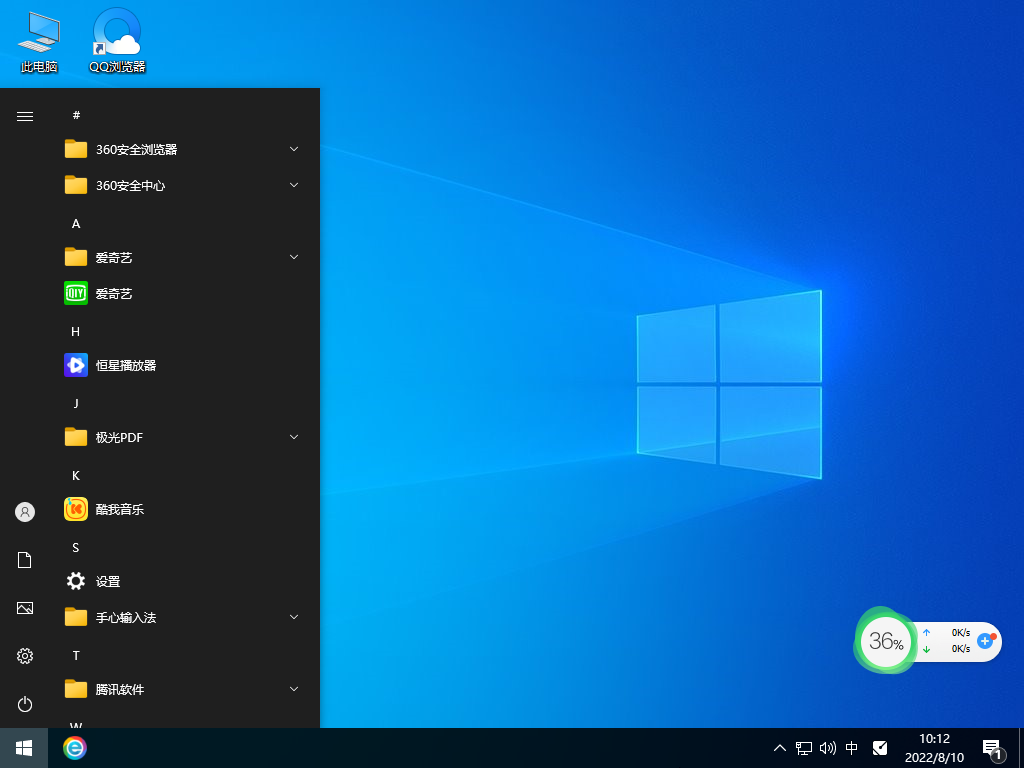This screenshot has height=768, width=1024.
Task: Open the iQIYI (爱奇艺) app icon
Action: click(x=77, y=294)
